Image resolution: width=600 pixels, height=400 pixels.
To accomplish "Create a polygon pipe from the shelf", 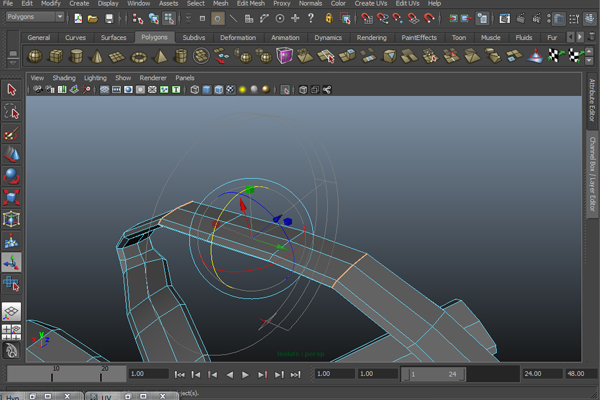I will 180,56.
